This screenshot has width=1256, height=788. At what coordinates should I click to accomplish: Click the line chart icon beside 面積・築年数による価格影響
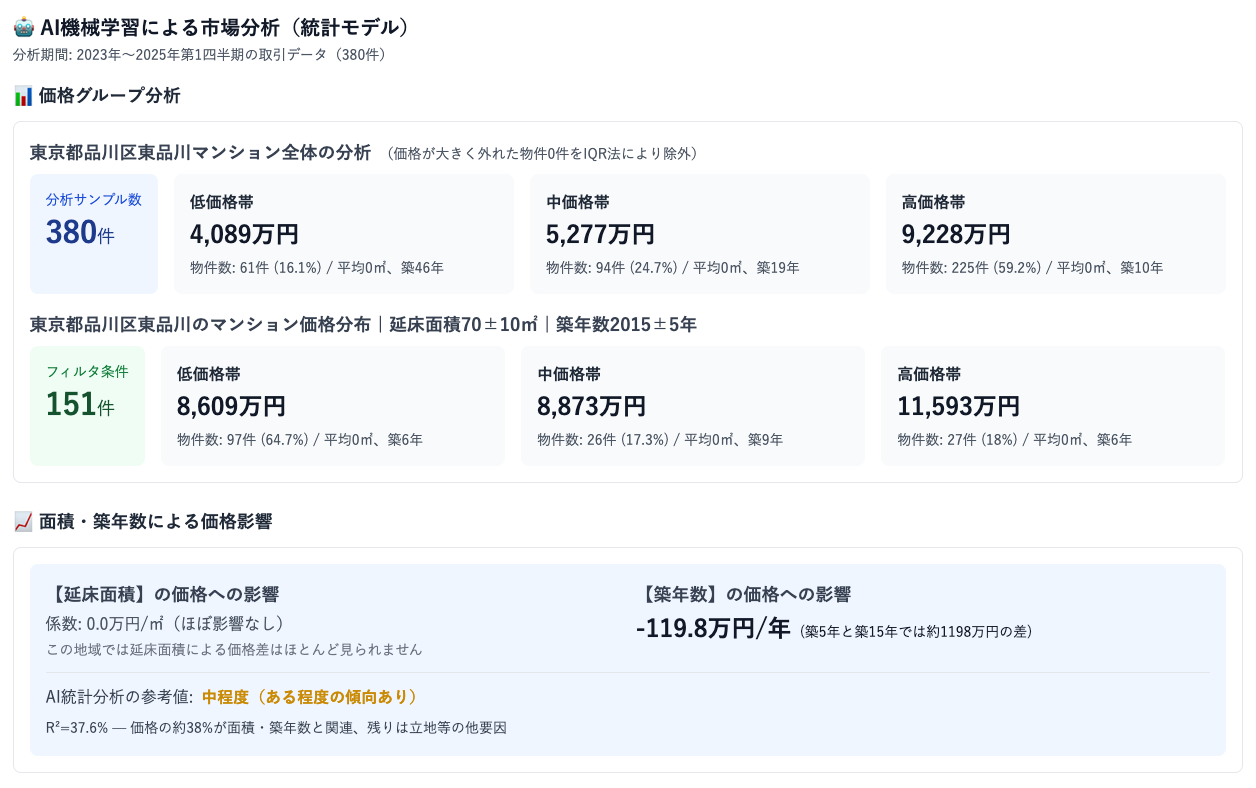click(24, 521)
